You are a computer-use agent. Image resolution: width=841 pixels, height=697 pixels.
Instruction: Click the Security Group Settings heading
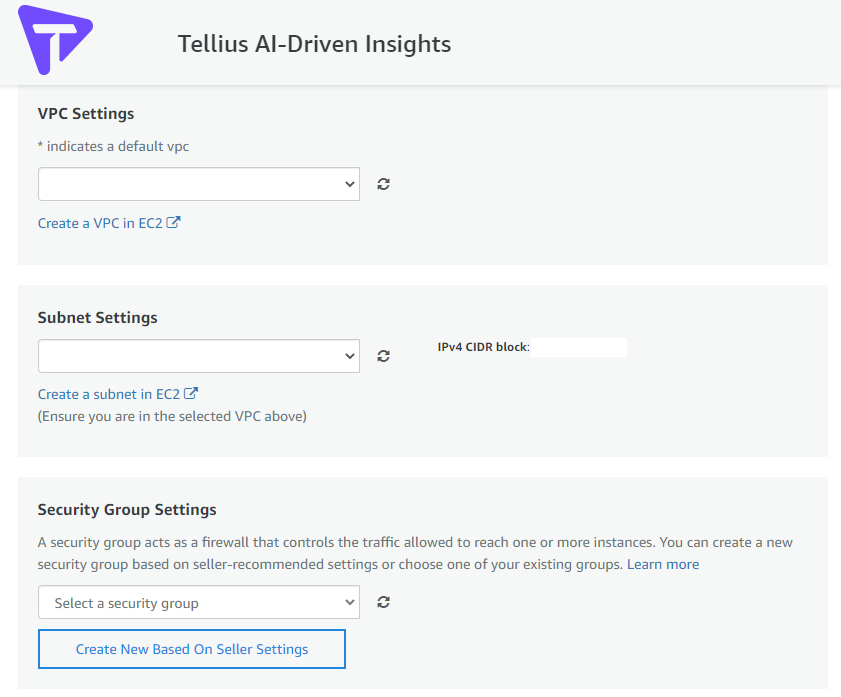[x=127, y=509]
